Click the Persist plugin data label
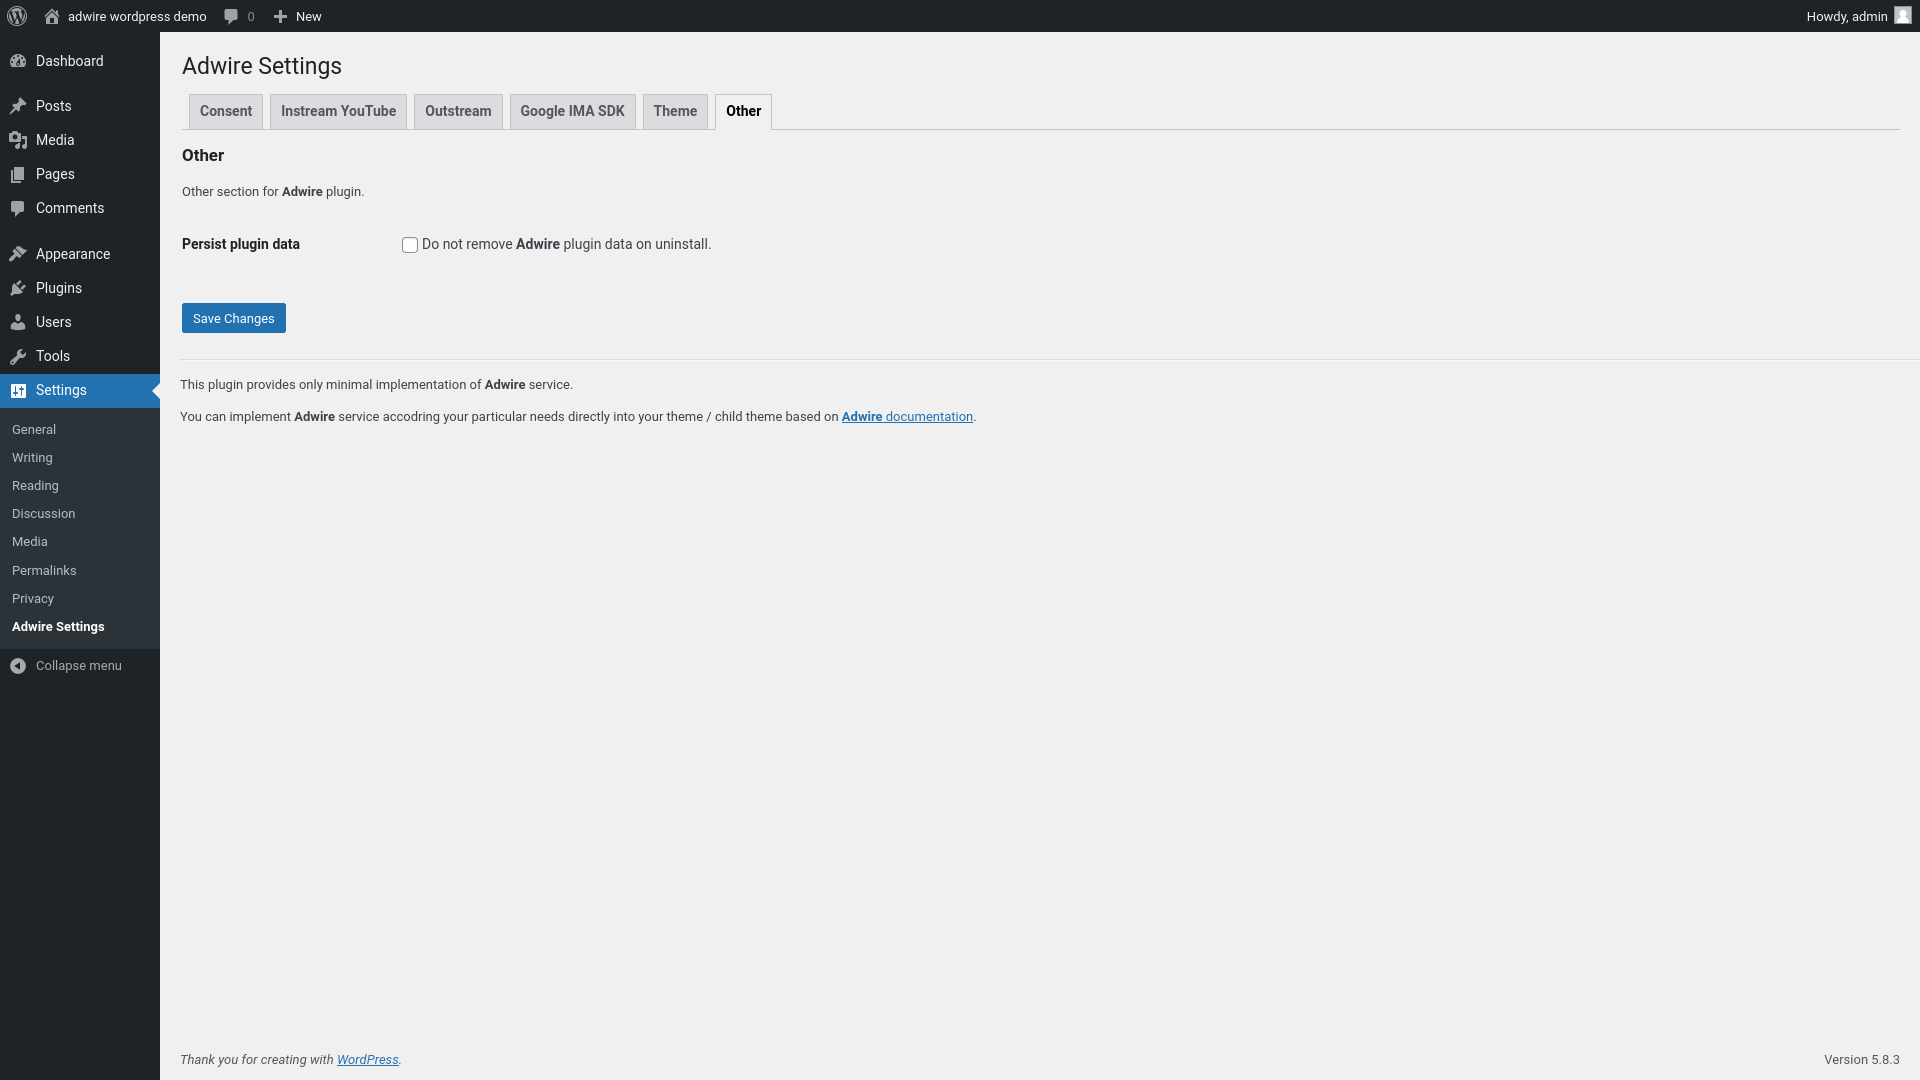 [241, 244]
